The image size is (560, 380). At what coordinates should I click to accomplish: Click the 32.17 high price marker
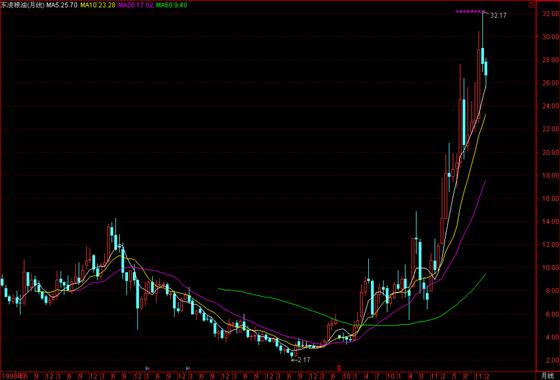tap(498, 15)
